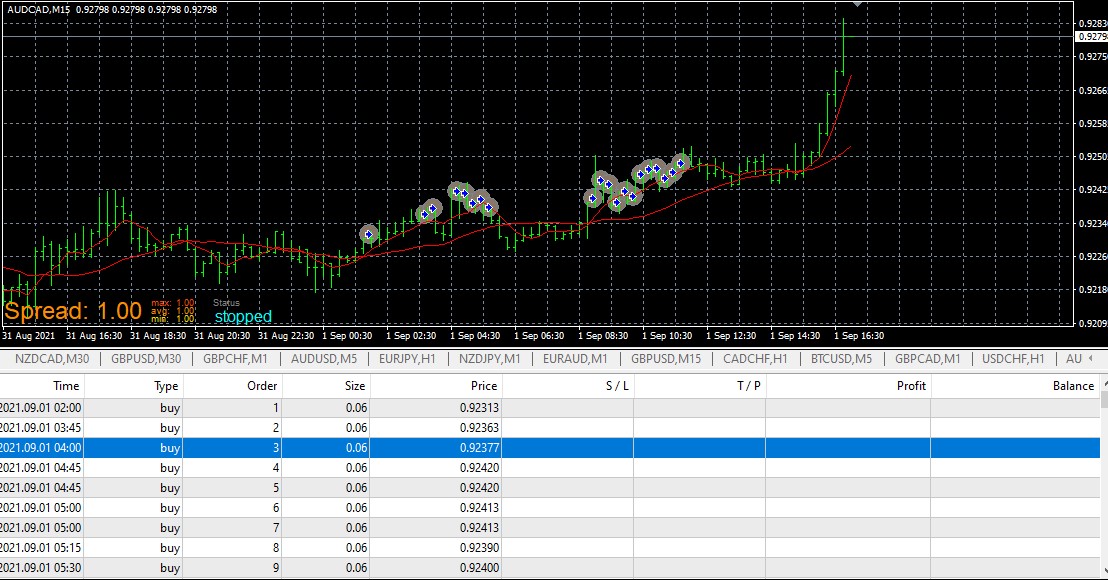Click price 0.92413 of order 6

[479, 508]
